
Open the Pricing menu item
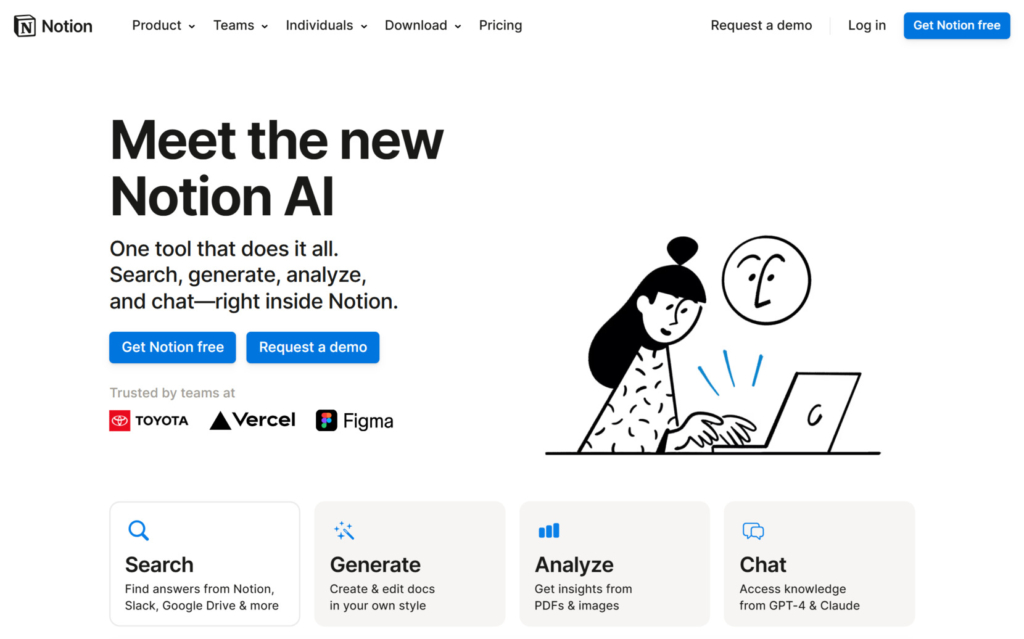500,25
